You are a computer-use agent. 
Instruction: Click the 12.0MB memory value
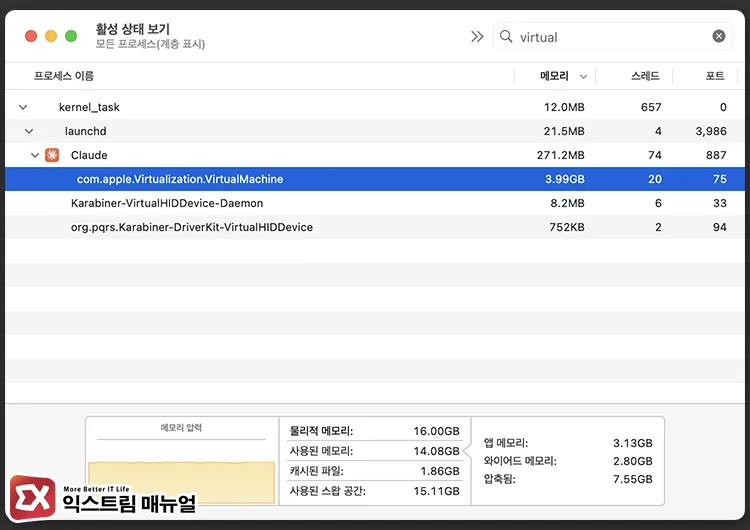click(564, 107)
